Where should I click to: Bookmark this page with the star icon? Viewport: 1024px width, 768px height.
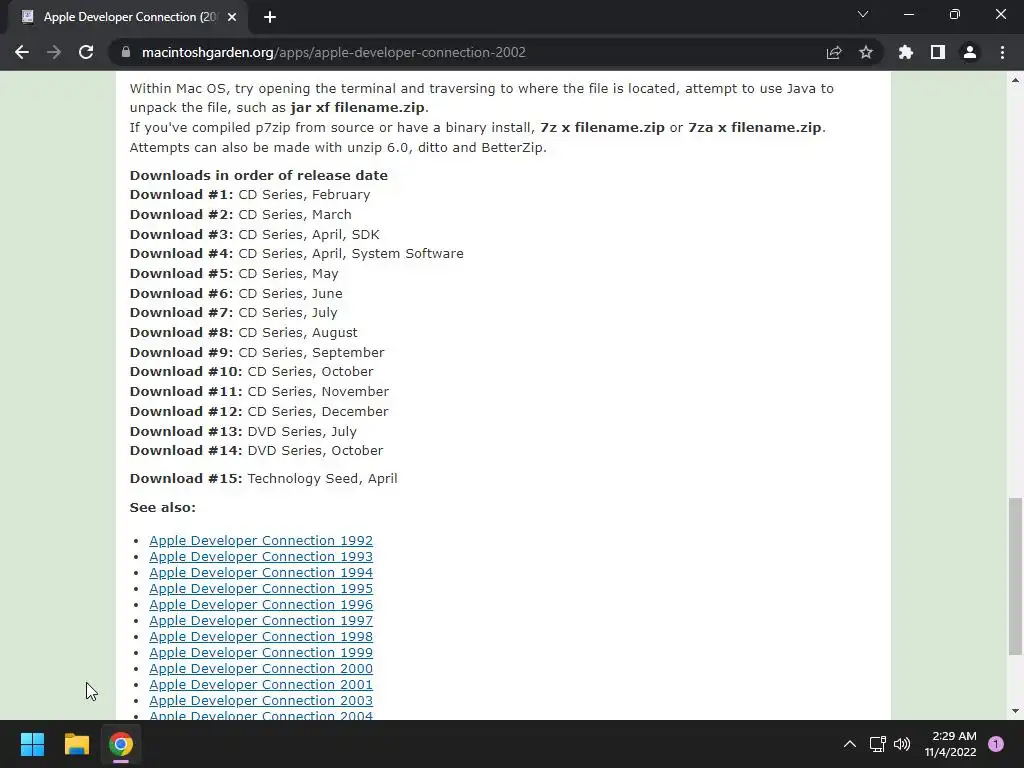tap(866, 52)
